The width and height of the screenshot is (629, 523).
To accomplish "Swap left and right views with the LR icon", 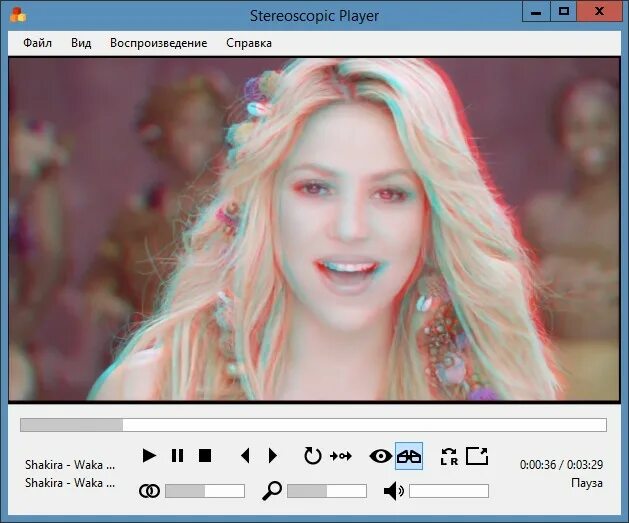I will [x=449, y=456].
